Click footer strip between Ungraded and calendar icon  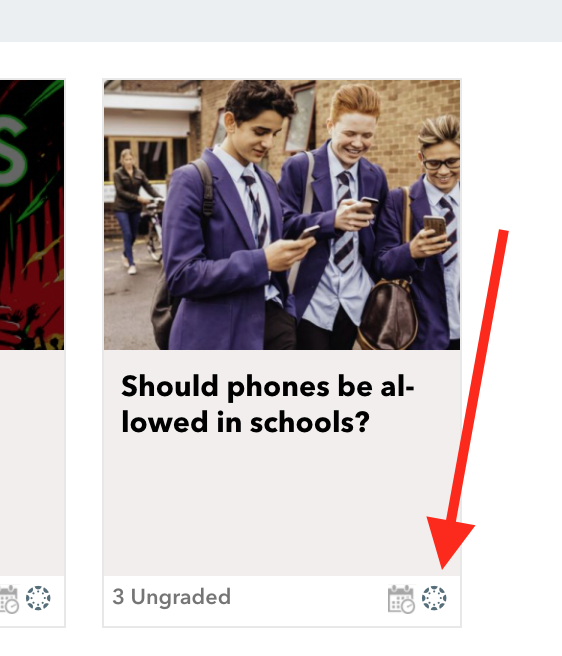[309, 598]
